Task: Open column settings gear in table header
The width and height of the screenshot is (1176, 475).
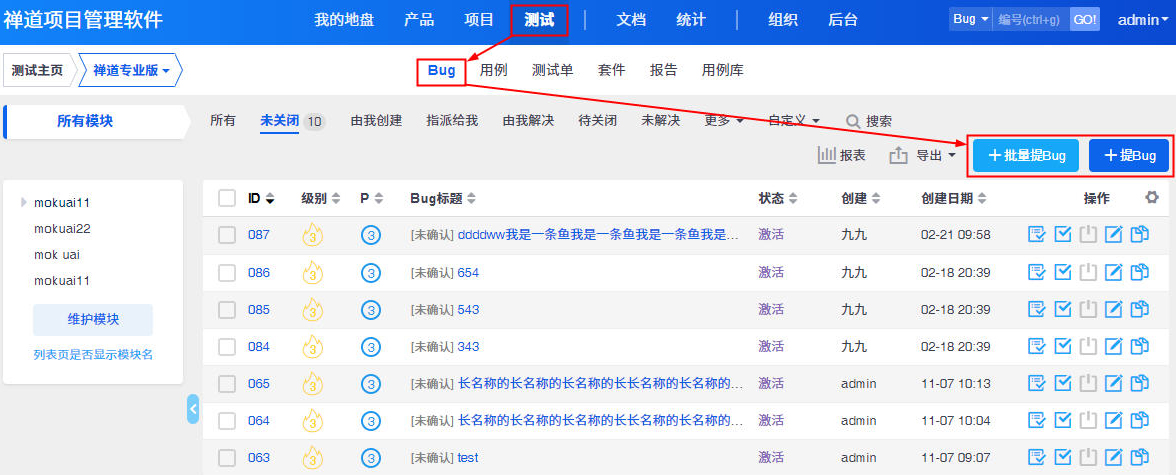Action: point(1151,197)
